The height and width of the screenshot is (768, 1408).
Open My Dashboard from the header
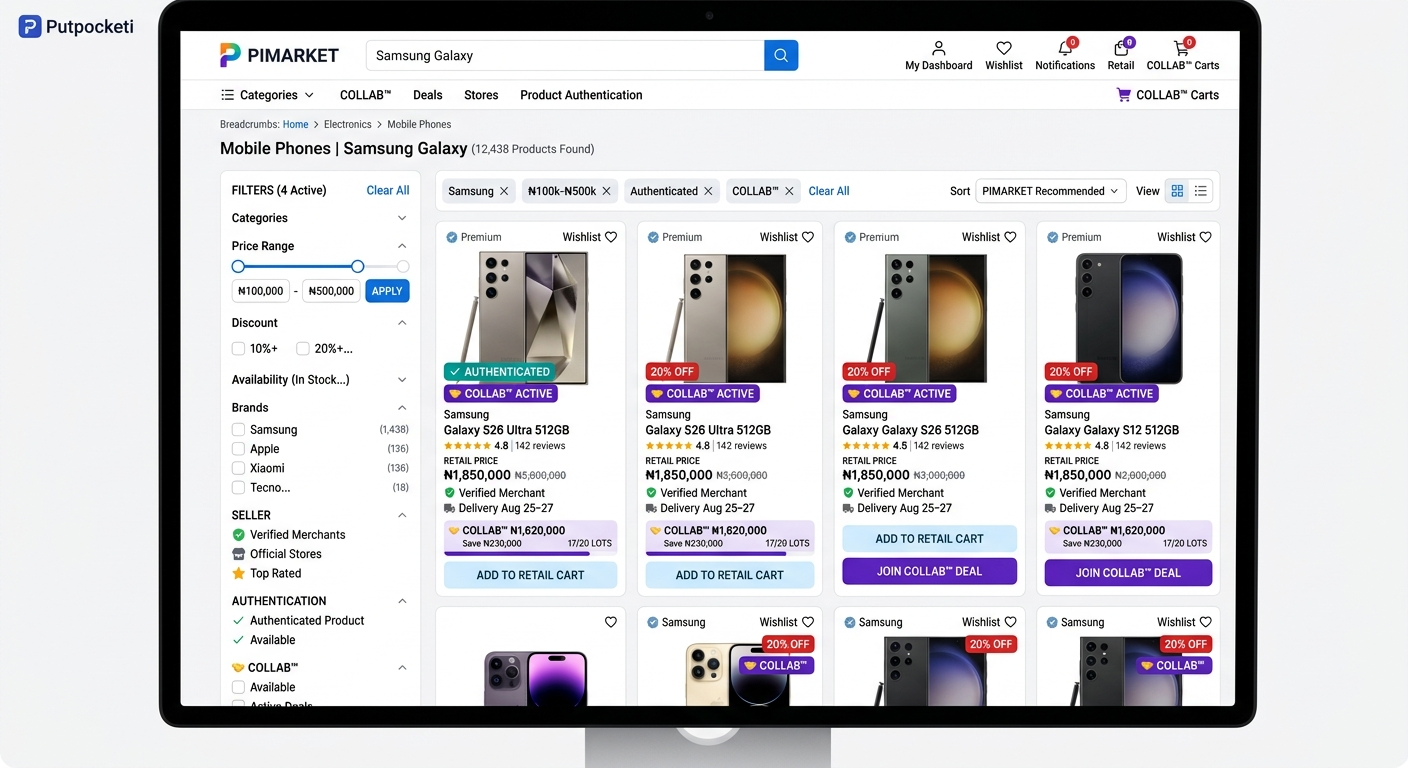click(x=938, y=55)
